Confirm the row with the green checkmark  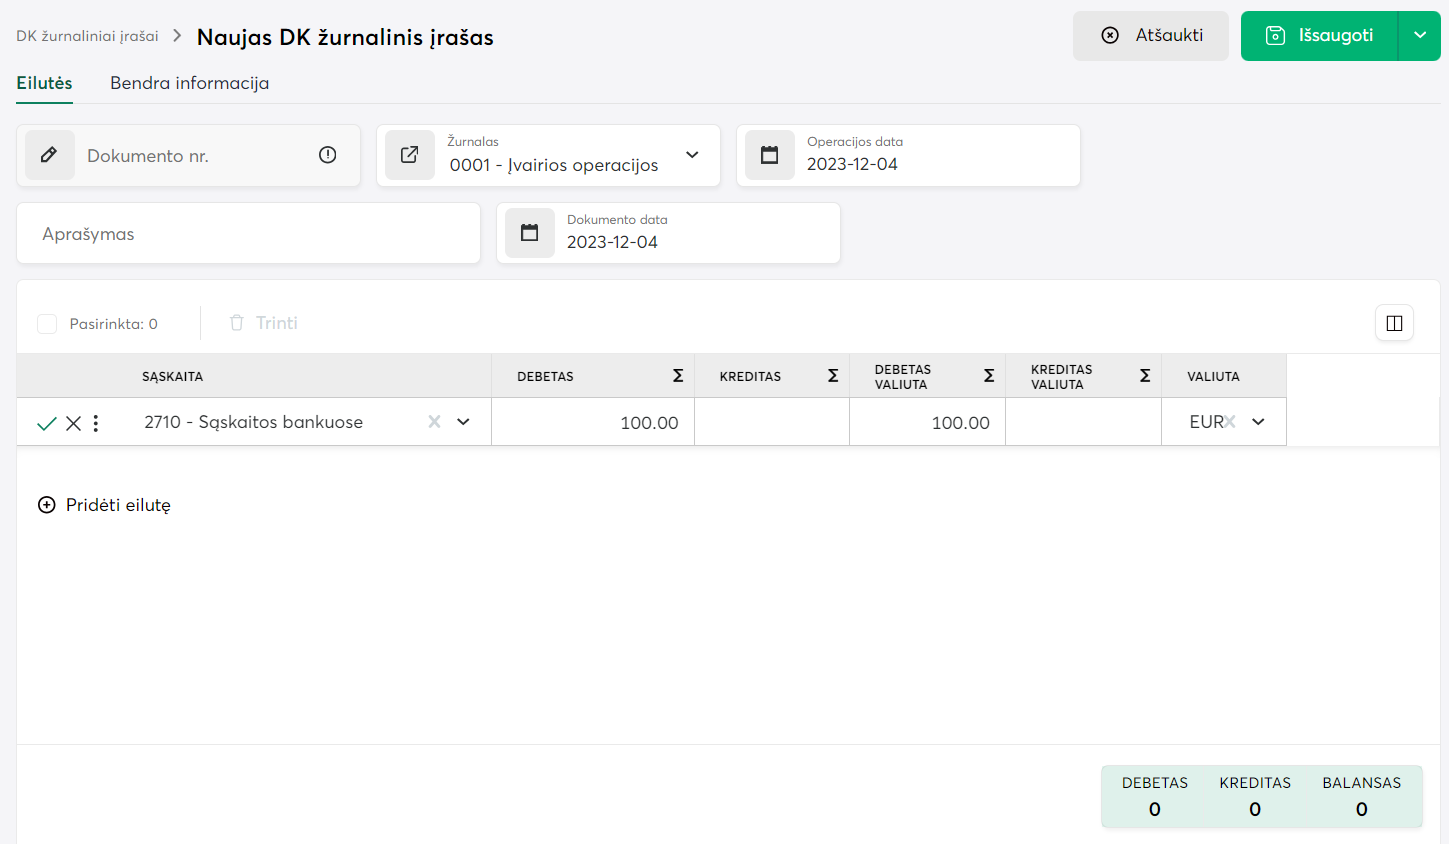[x=46, y=423]
